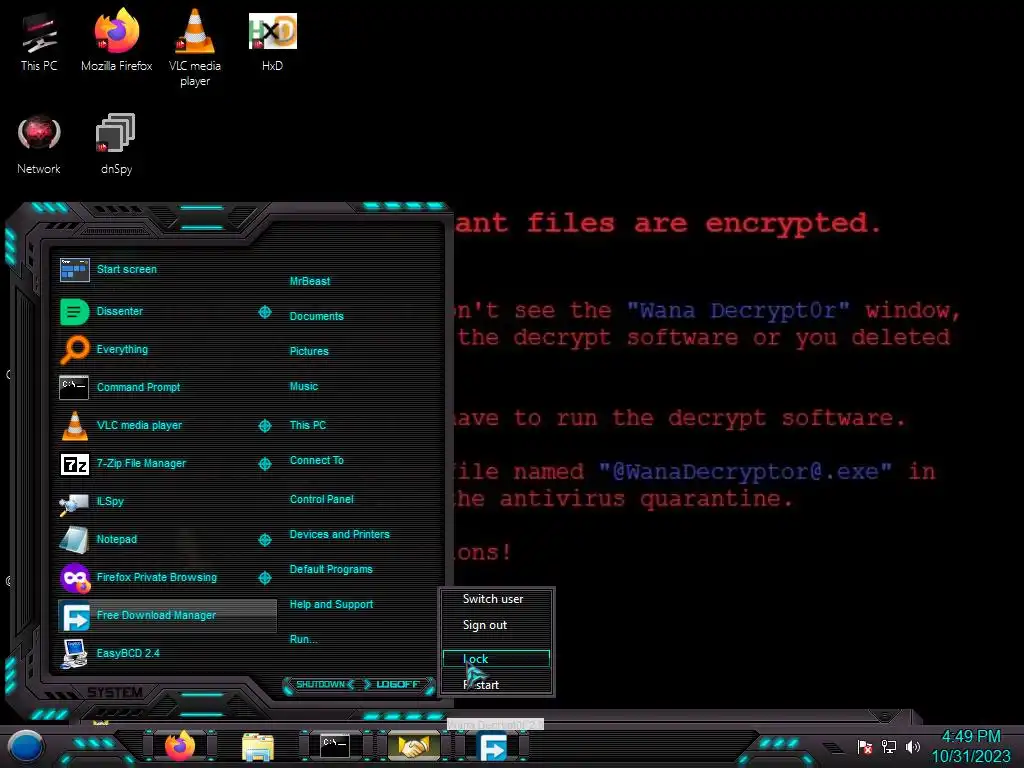Choose Switch user from power menu

[x=496, y=599]
